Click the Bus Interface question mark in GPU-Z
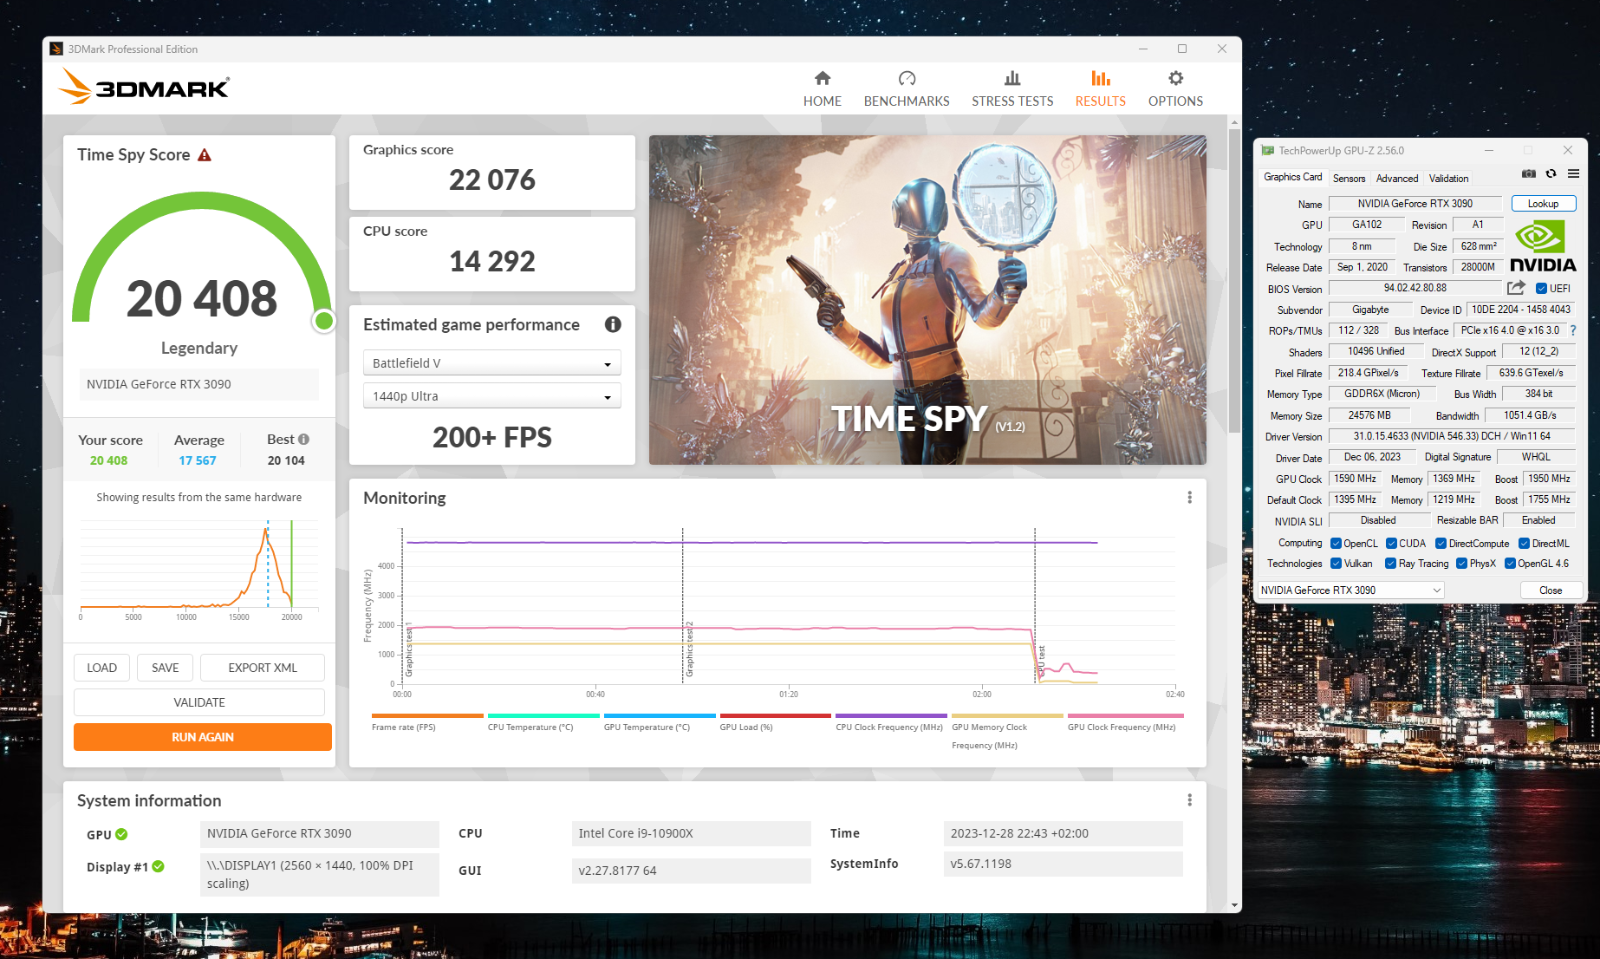This screenshot has width=1600, height=959. pyautogui.click(x=1573, y=330)
